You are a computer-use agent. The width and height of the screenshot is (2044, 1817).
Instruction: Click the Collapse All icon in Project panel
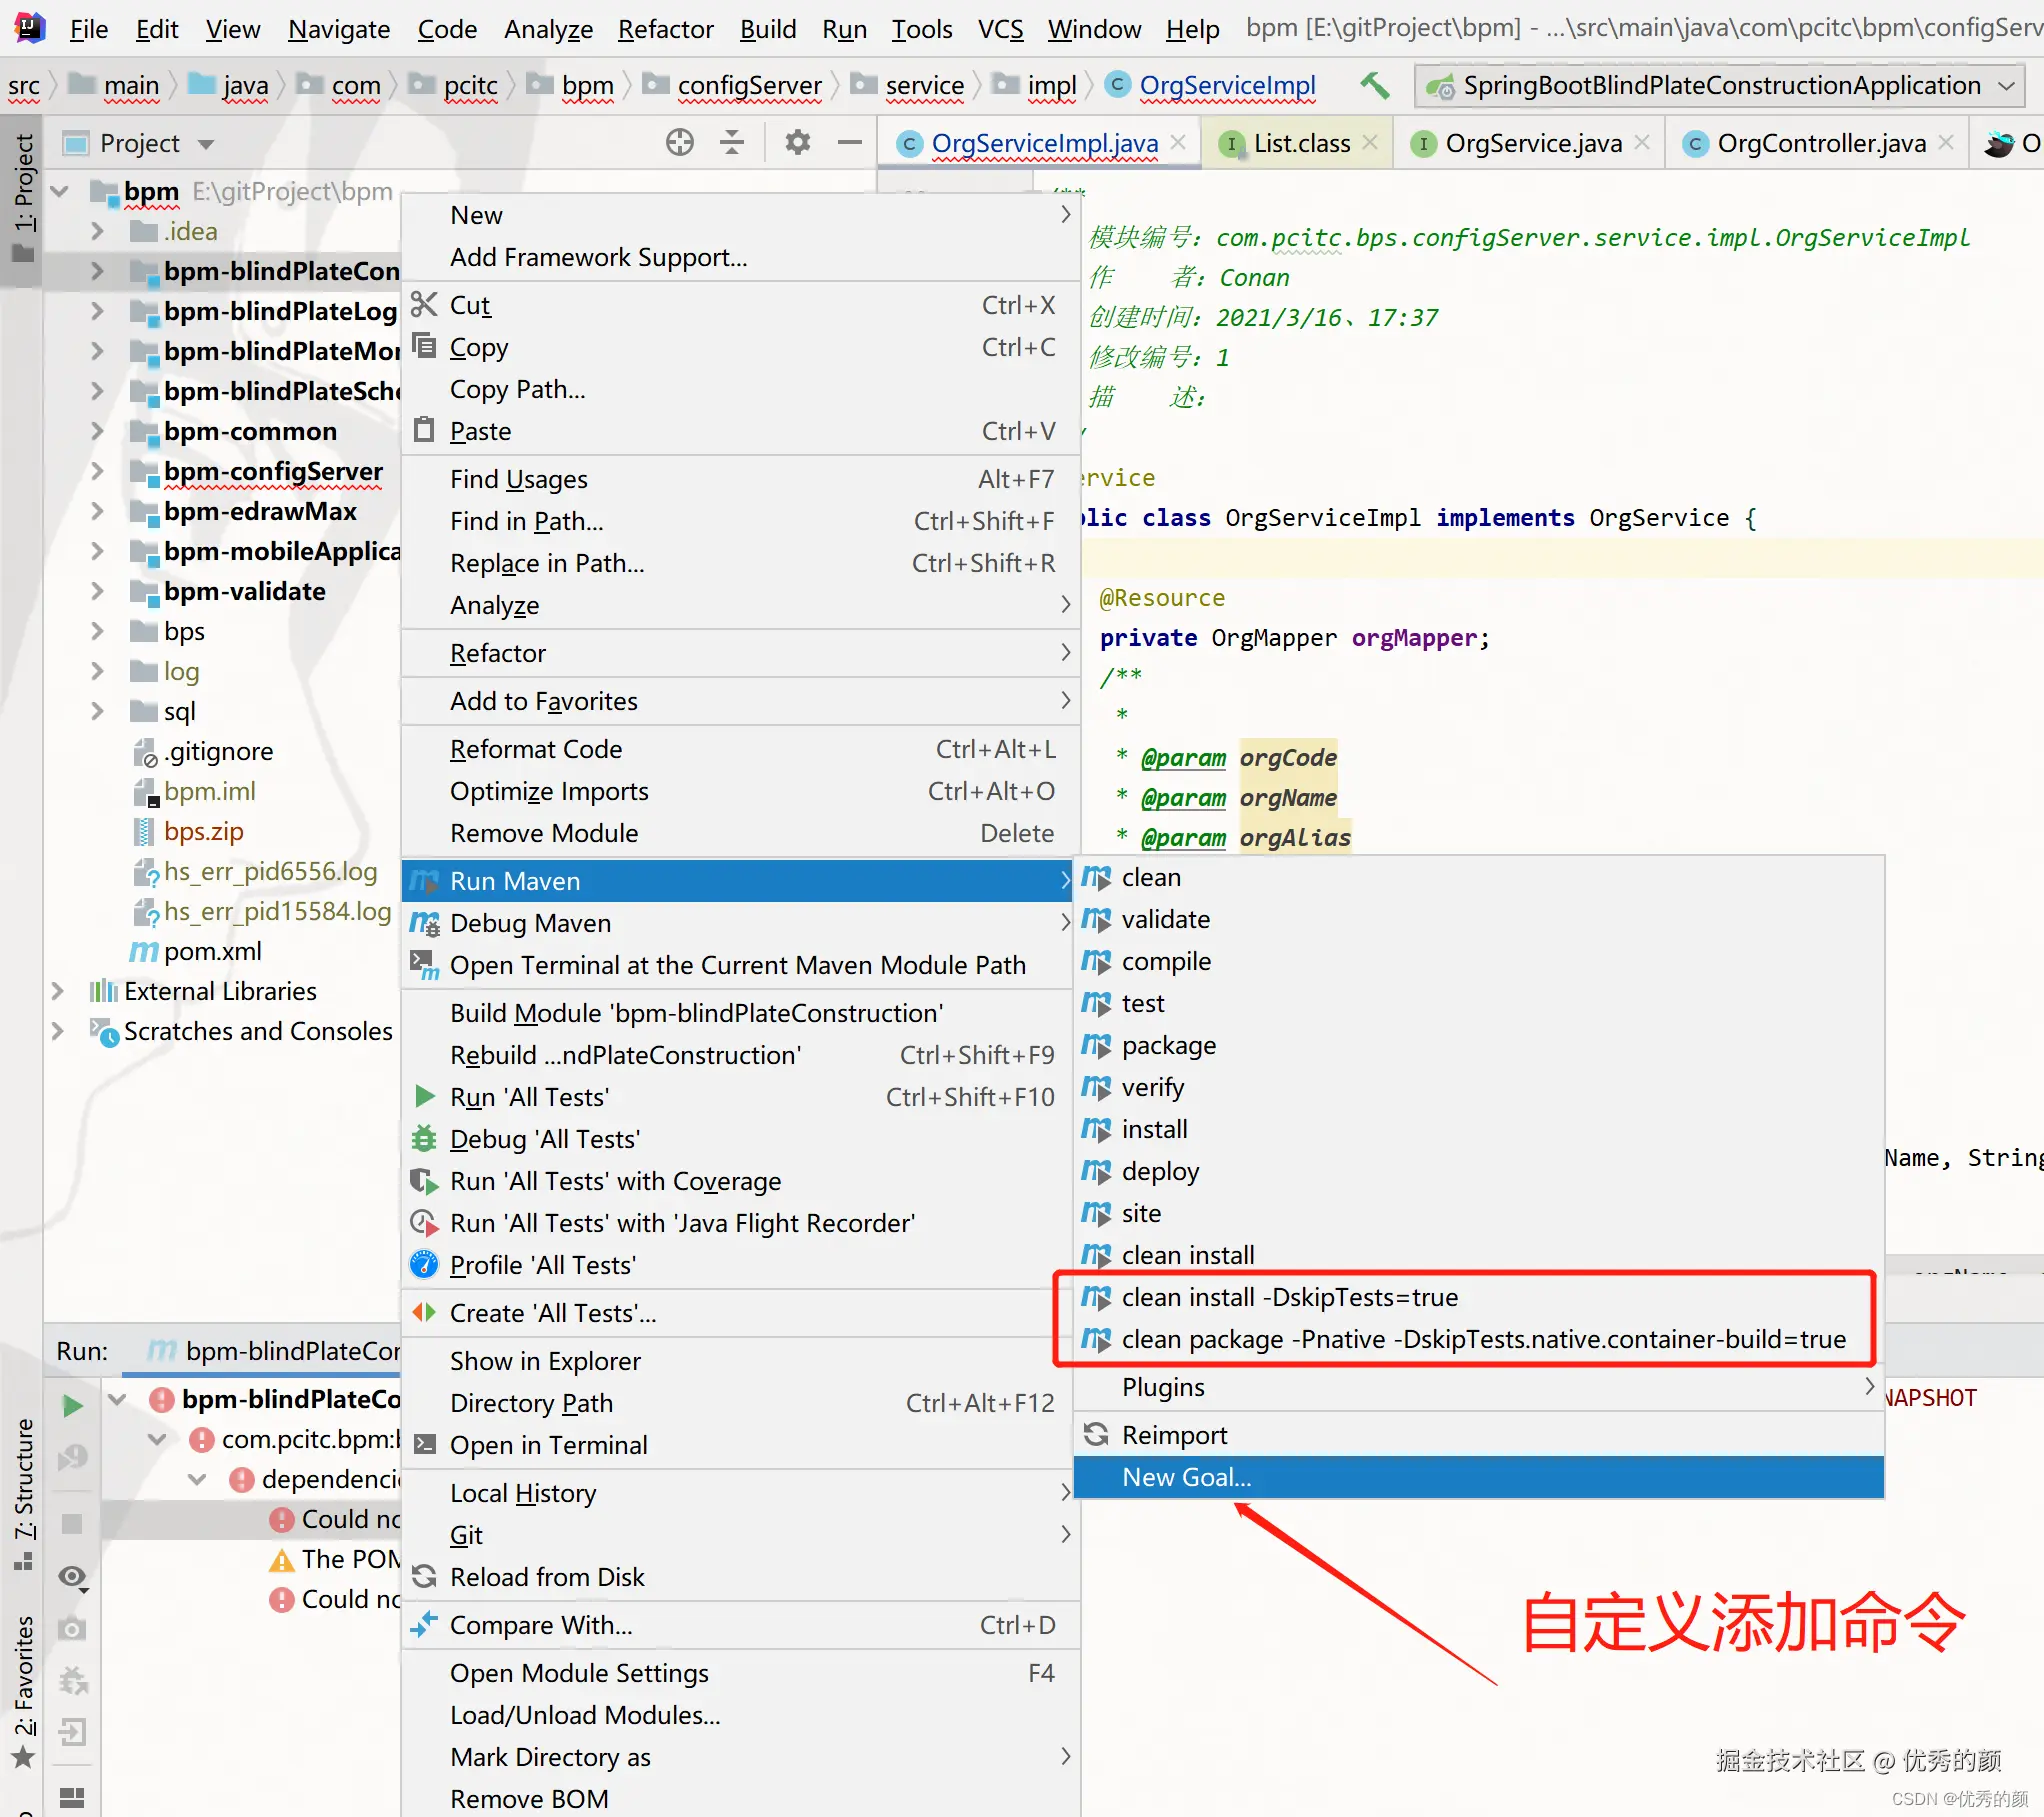[x=732, y=143]
